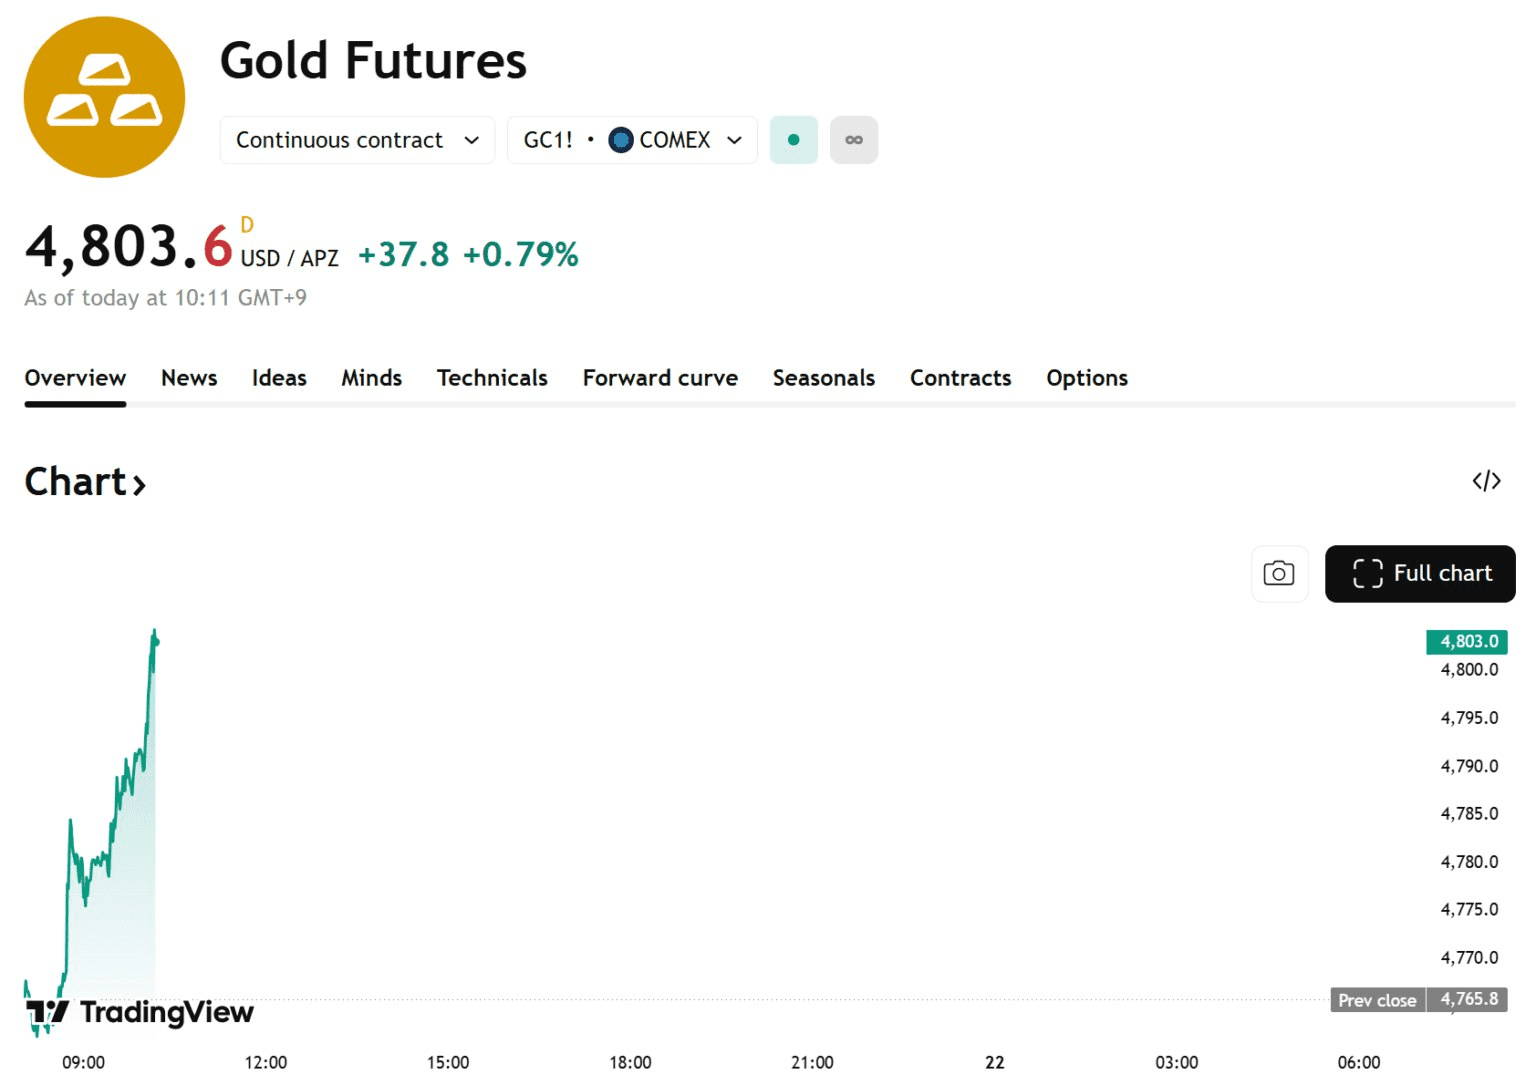Click the 12:00 time axis label

click(266, 1062)
